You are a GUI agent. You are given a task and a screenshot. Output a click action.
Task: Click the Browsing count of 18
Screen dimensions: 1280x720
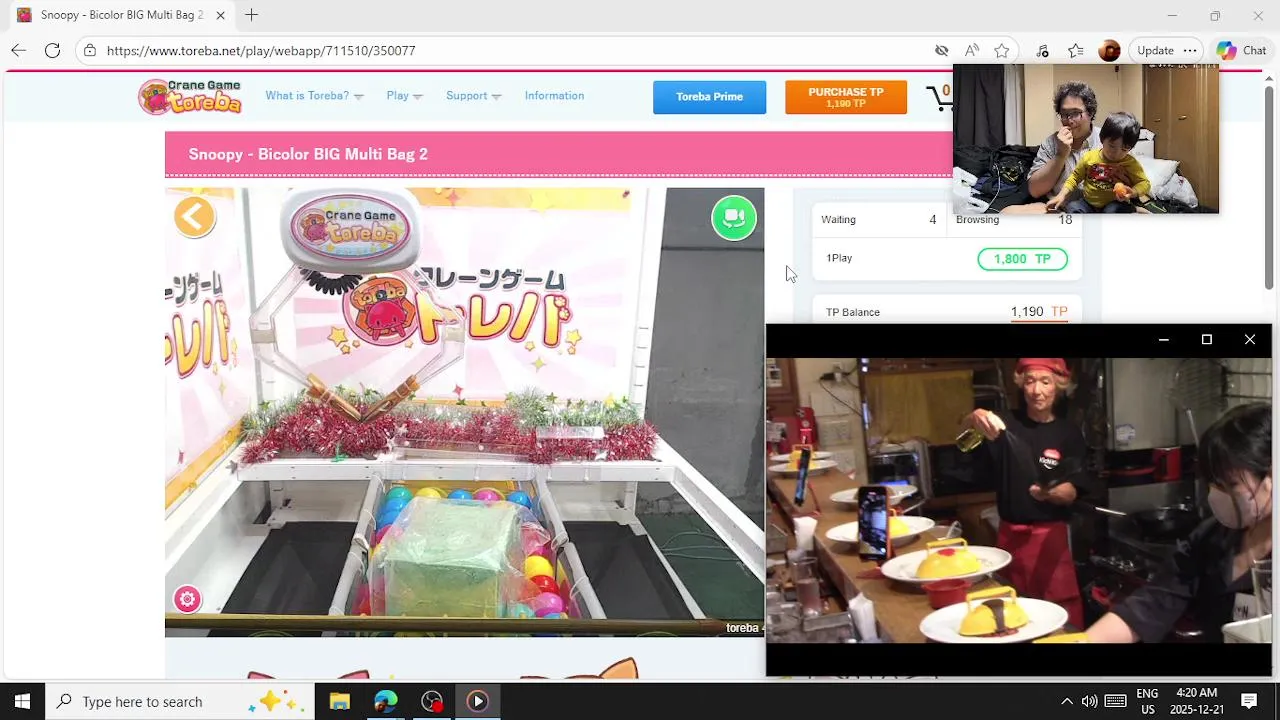pyautogui.click(x=1065, y=220)
